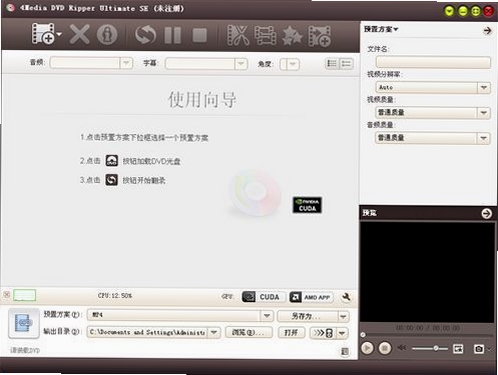The height and width of the screenshot is (375, 498).
Task: Click the profile filmstrip thumbnail at bottom left
Action: click(23, 323)
